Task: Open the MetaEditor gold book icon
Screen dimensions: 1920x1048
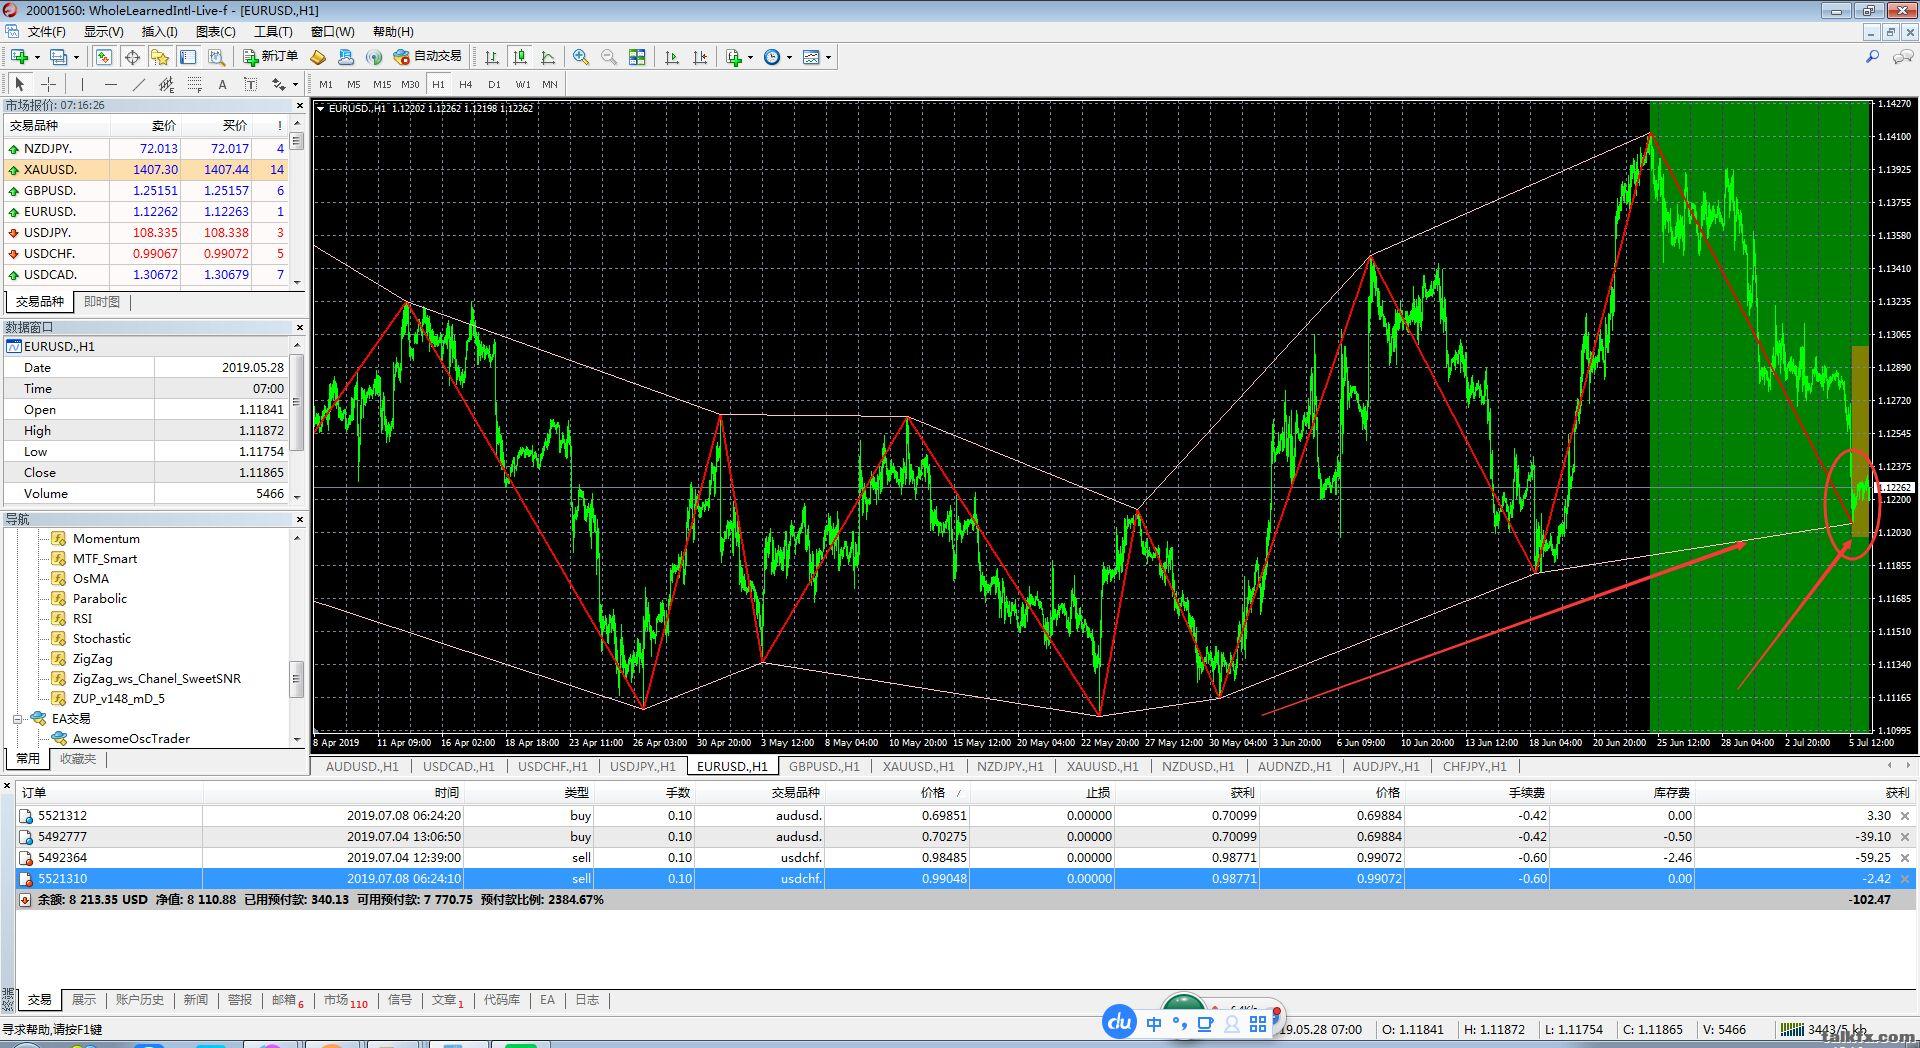Action: [318, 57]
